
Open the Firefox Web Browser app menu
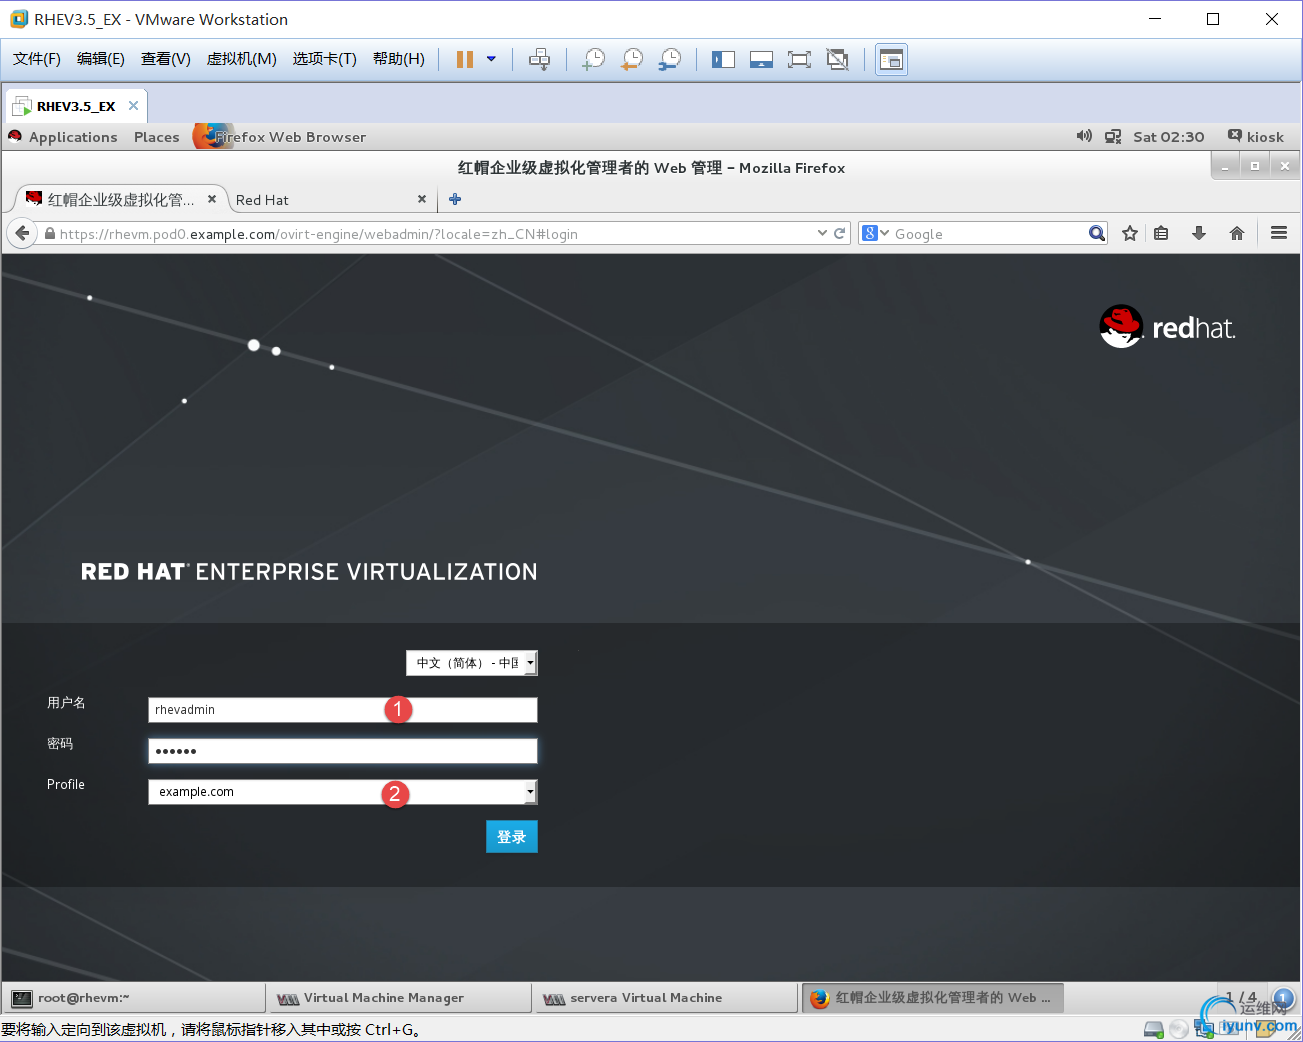(x=280, y=137)
